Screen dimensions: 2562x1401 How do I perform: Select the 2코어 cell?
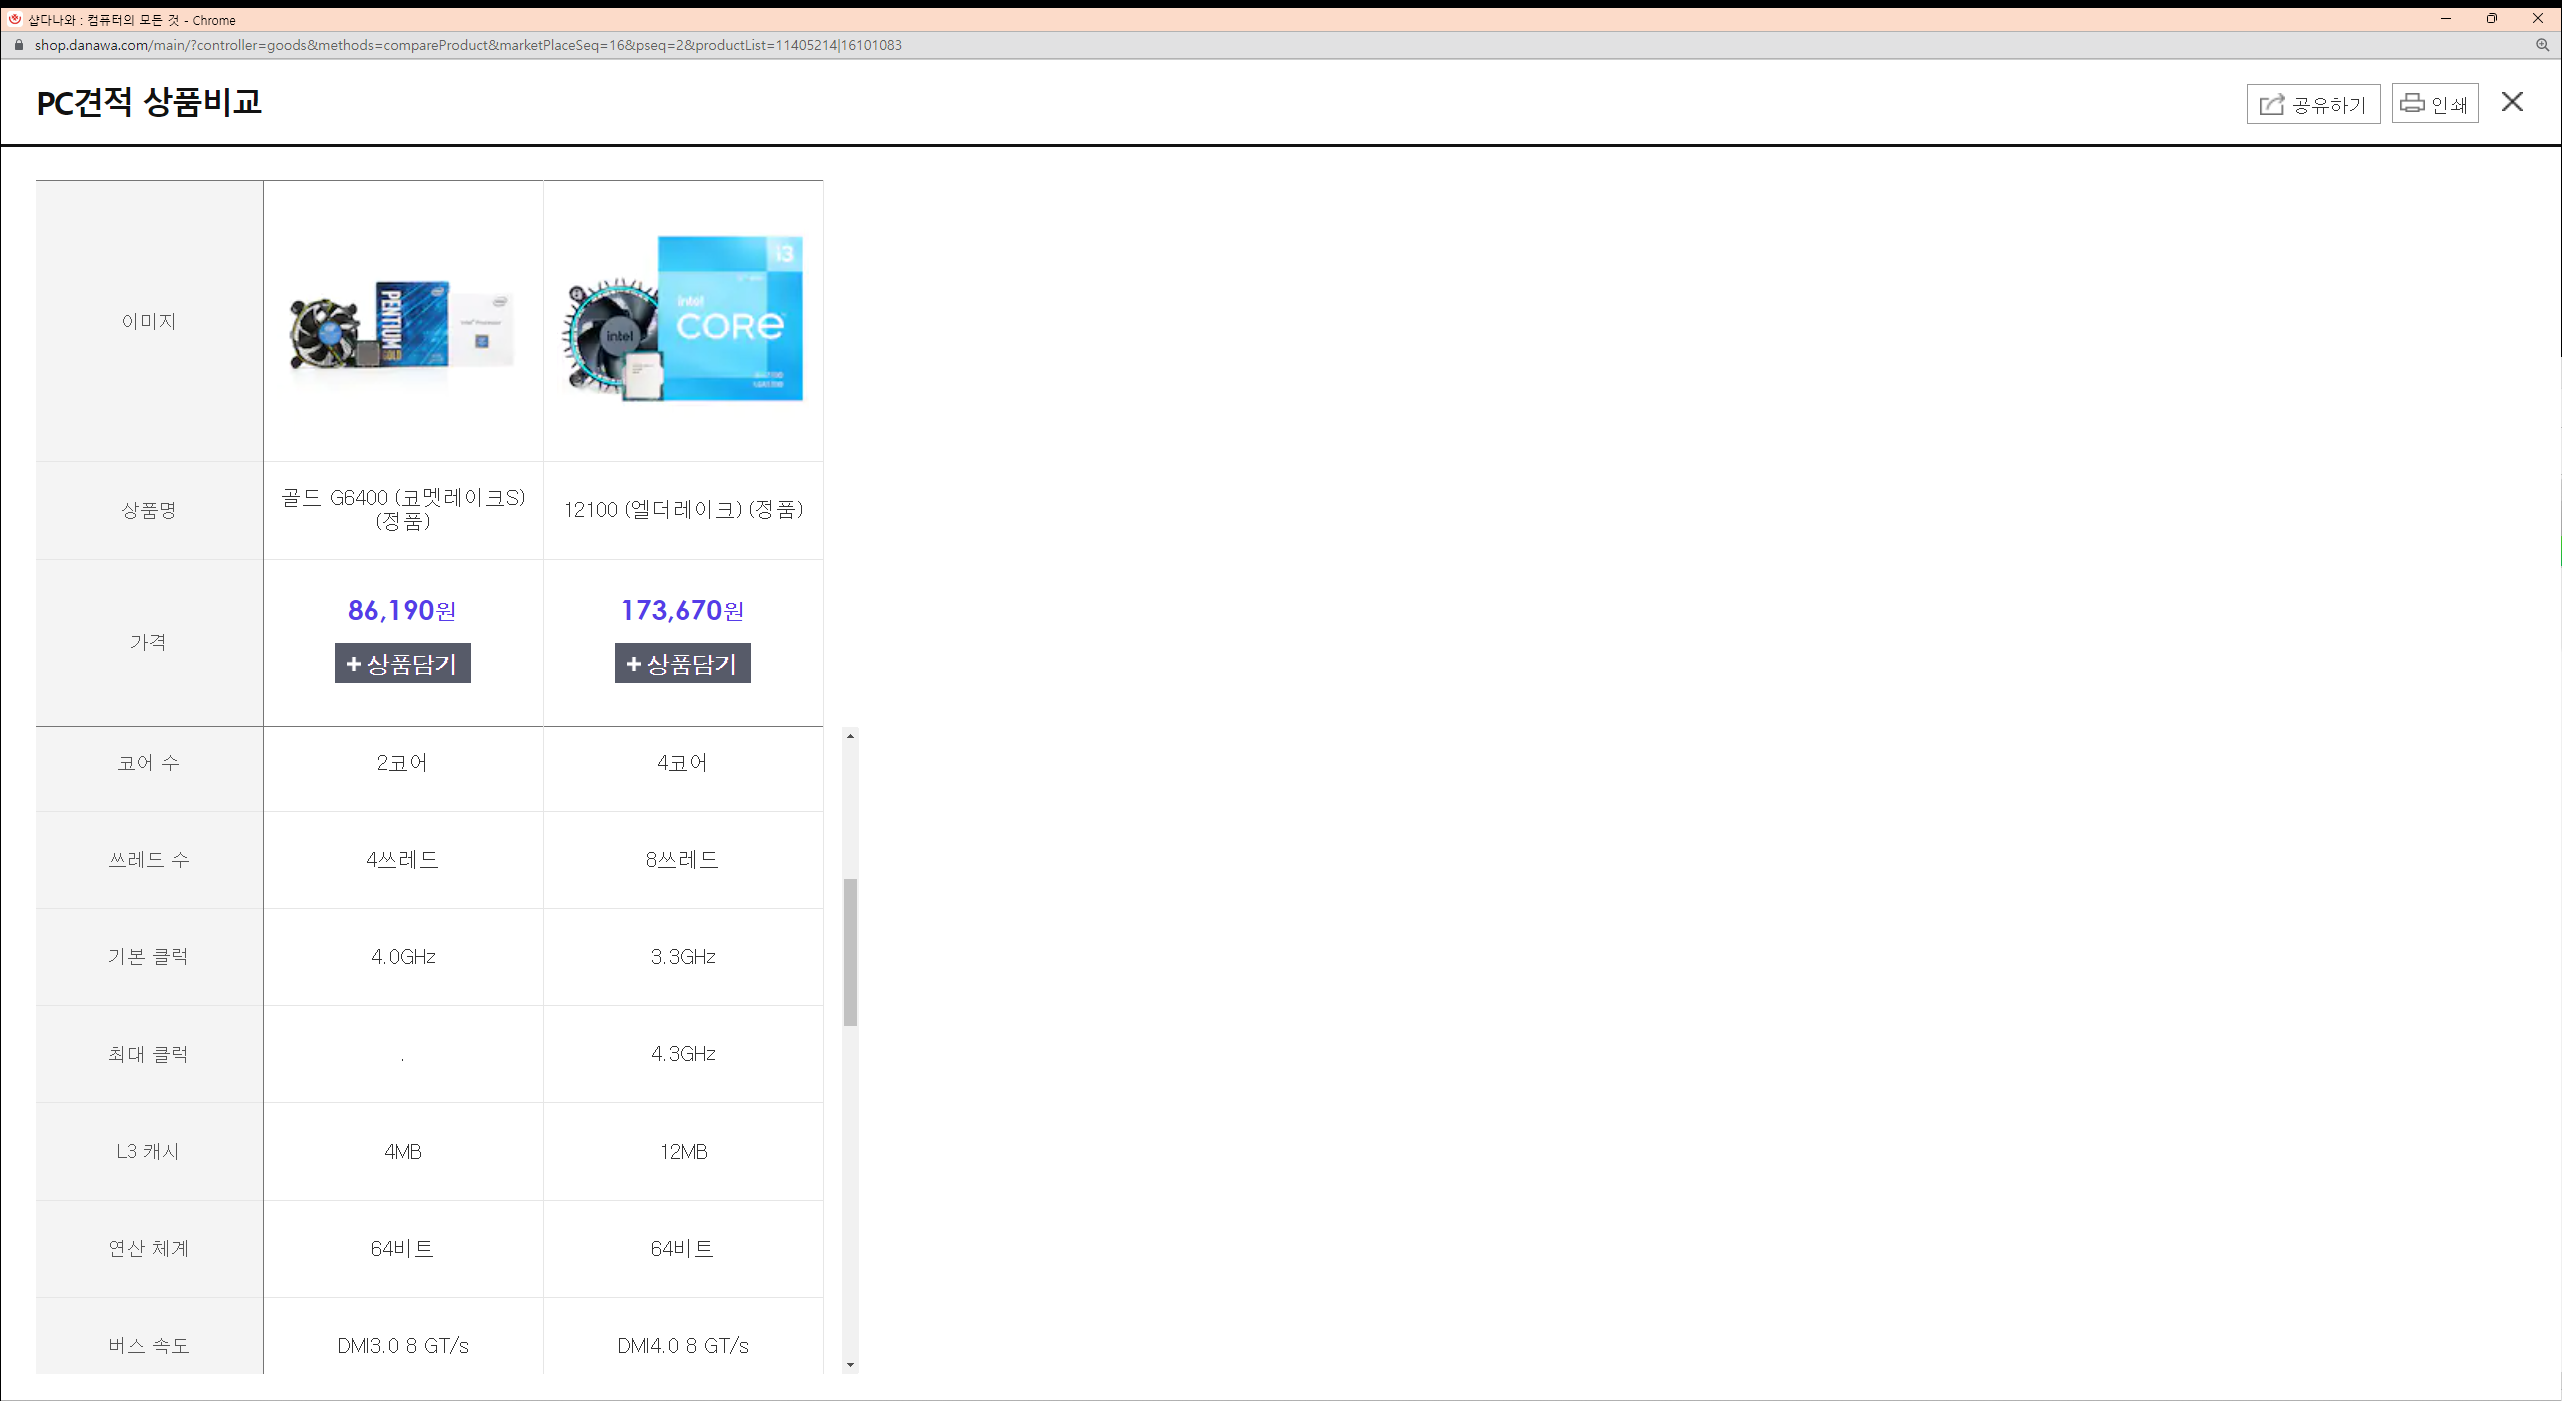coord(402,763)
